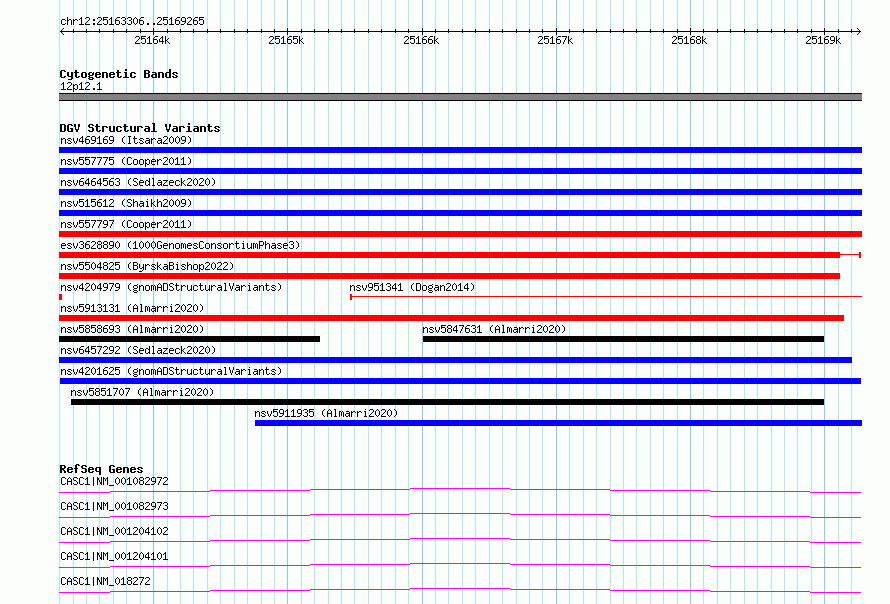890x604 pixels.
Task: Click the DGV Structural Variants track title
Action: pyautogui.click(x=140, y=128)
